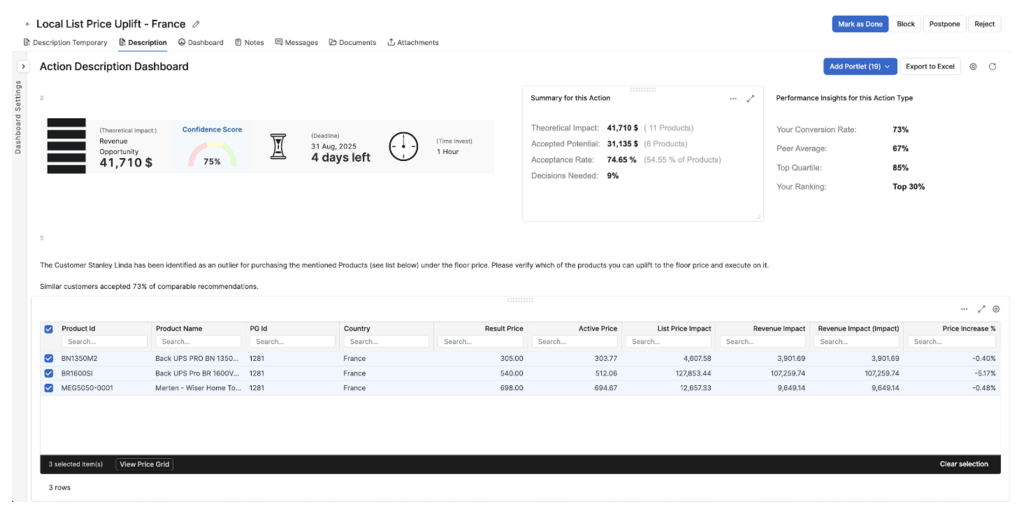Maximize the product table with the expand icon

(981, 309)
